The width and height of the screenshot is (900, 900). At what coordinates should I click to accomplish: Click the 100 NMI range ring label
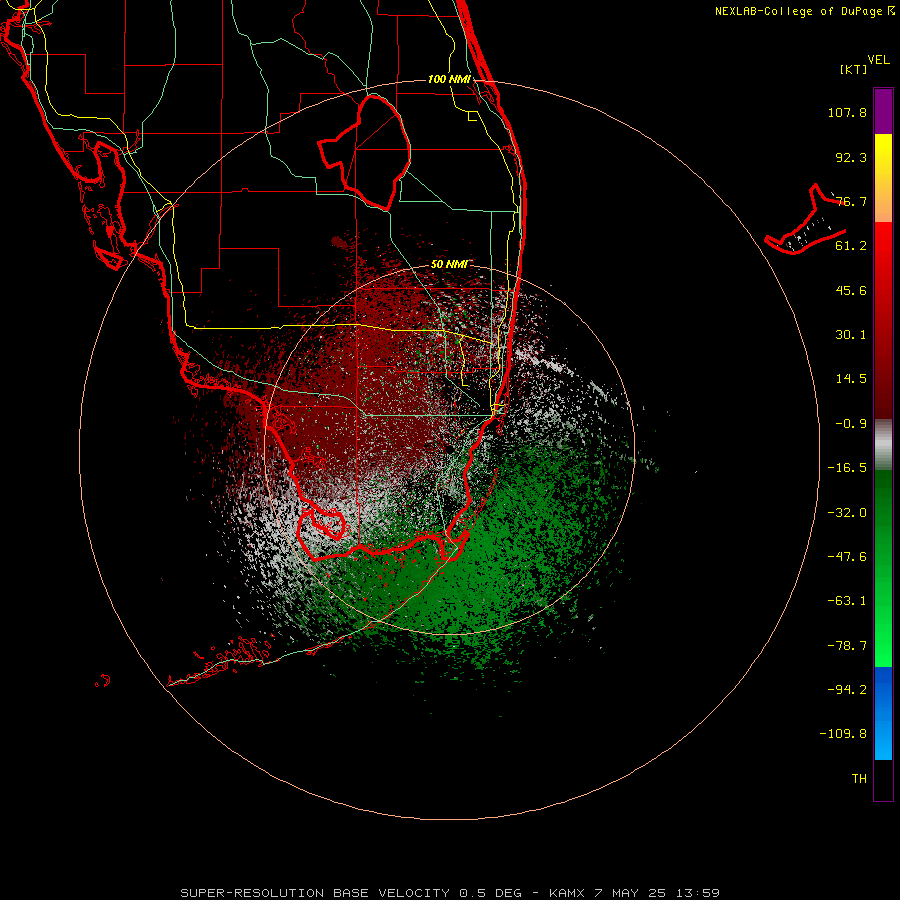point(449,79)
